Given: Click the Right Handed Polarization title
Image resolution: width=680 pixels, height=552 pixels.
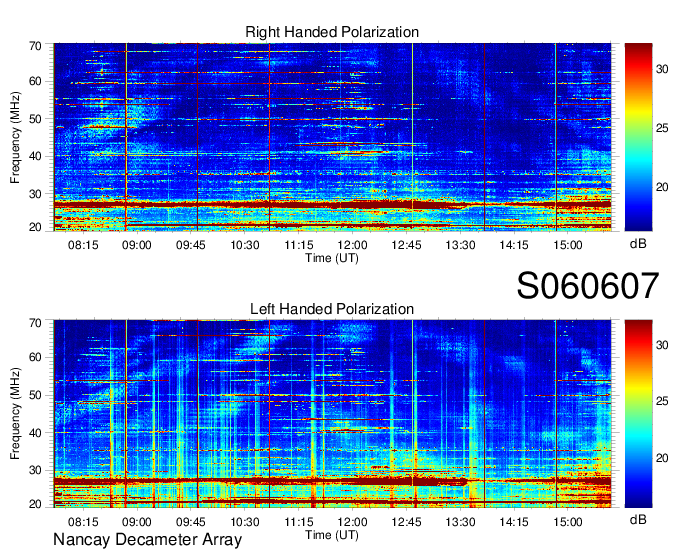Looking at the screenshot, I should [332, 32].
